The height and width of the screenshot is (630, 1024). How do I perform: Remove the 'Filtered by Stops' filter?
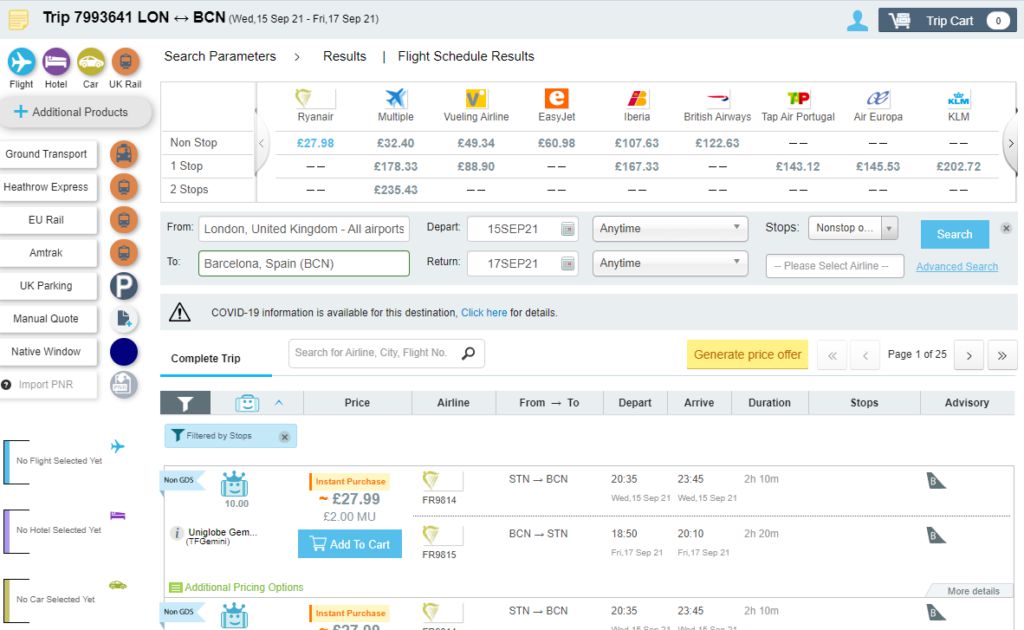pos(284,436)
